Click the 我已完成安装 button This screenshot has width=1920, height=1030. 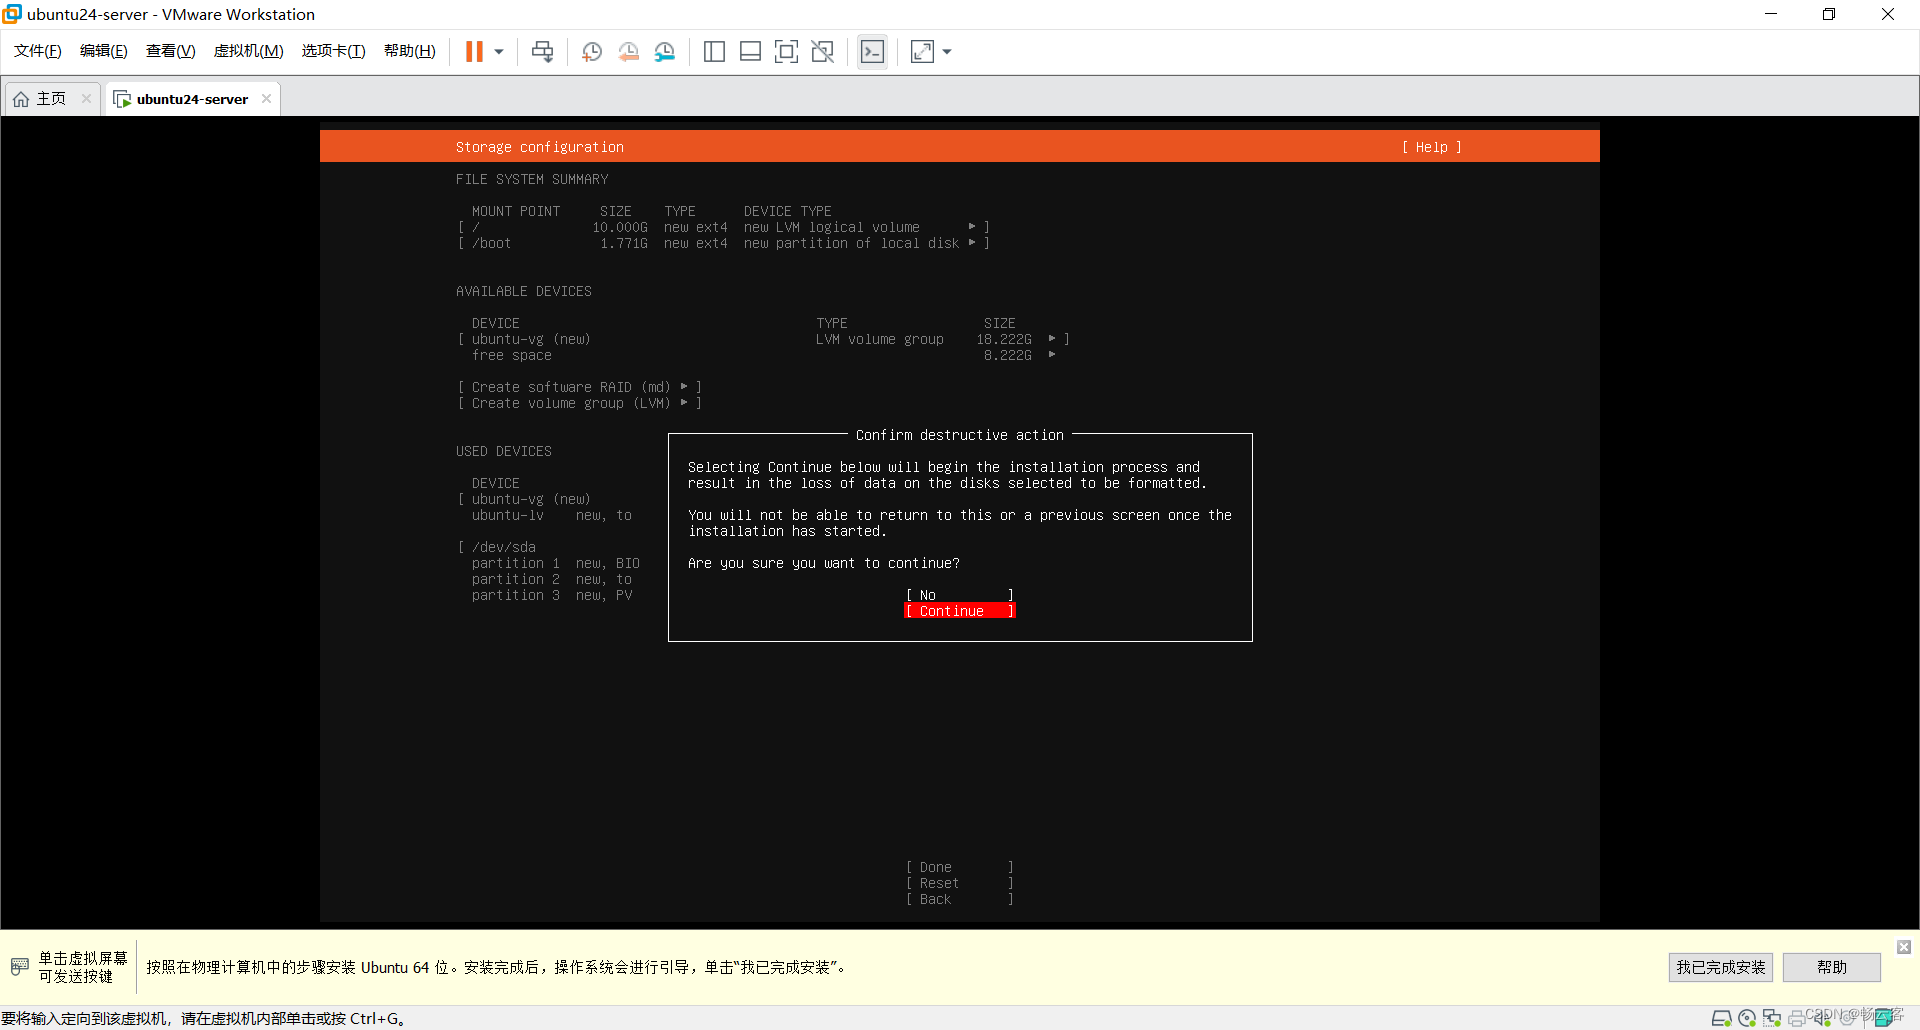tap(1720, 967)
